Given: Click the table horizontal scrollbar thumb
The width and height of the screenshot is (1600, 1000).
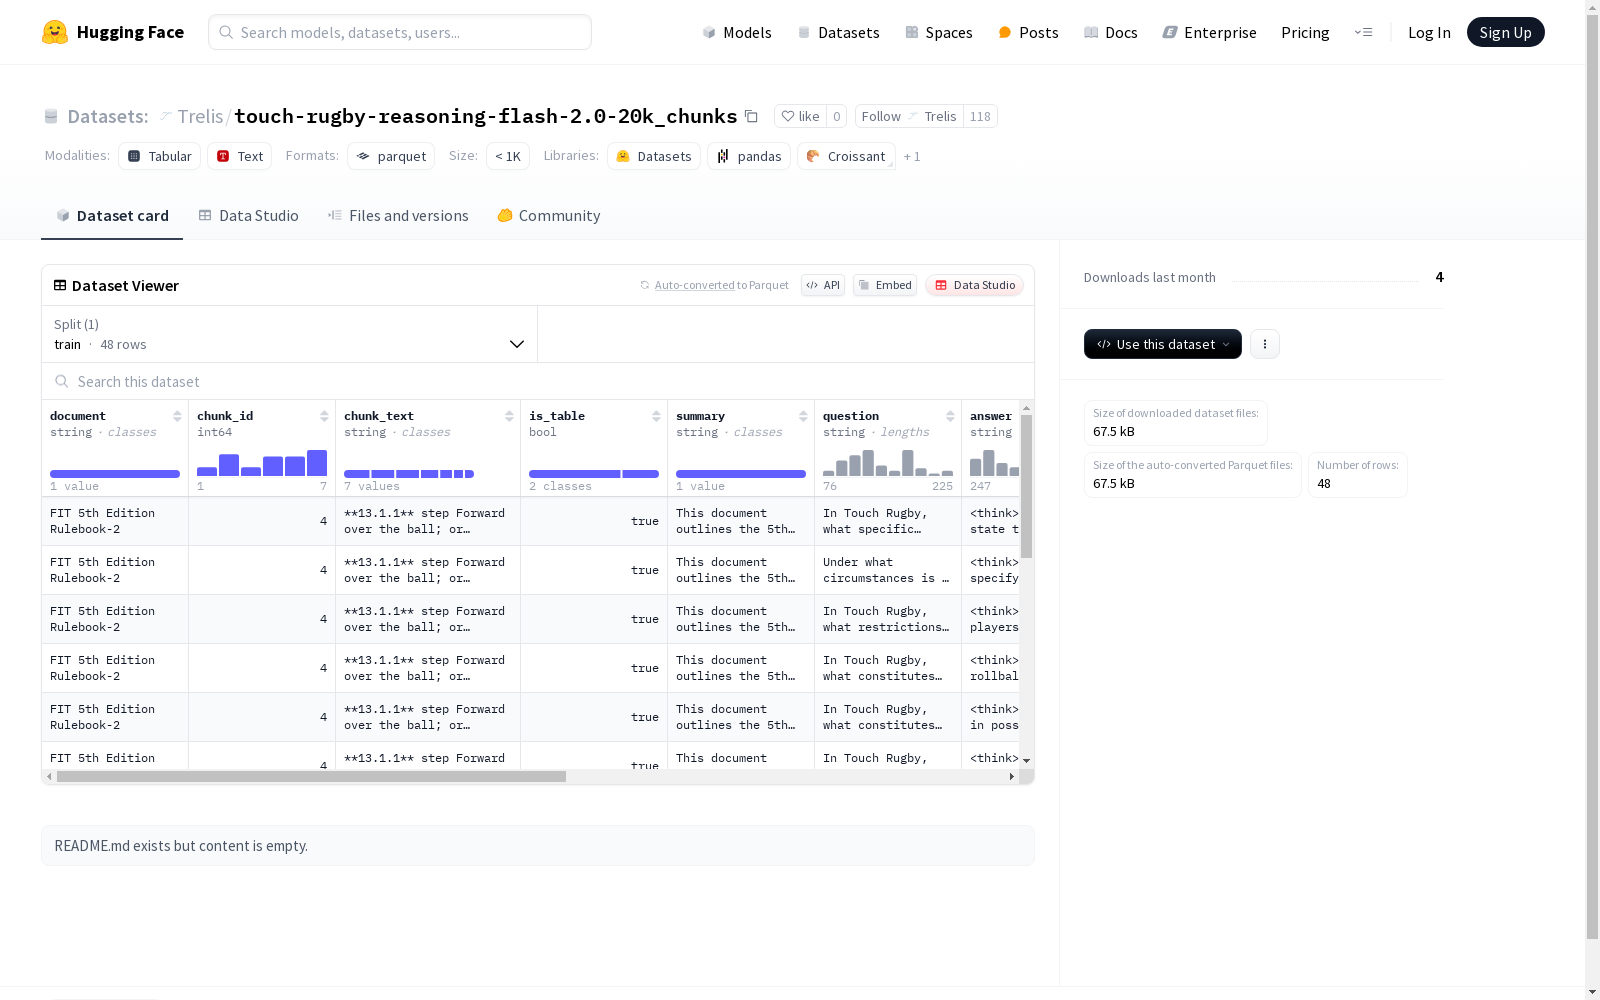Looking at the screenshot, I should coord(311,776).
